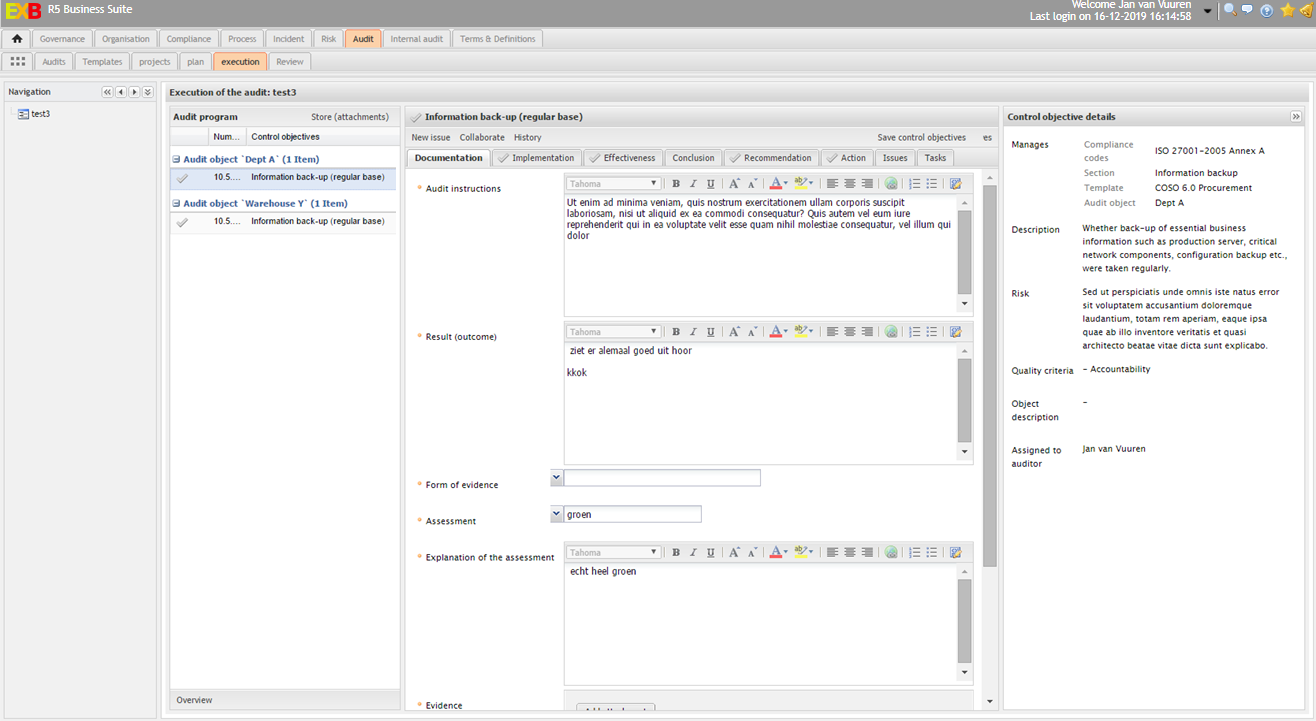Select the Warehouse Y Information back-up row
The width and height of the screenshot is (1316, 721).
317,222
